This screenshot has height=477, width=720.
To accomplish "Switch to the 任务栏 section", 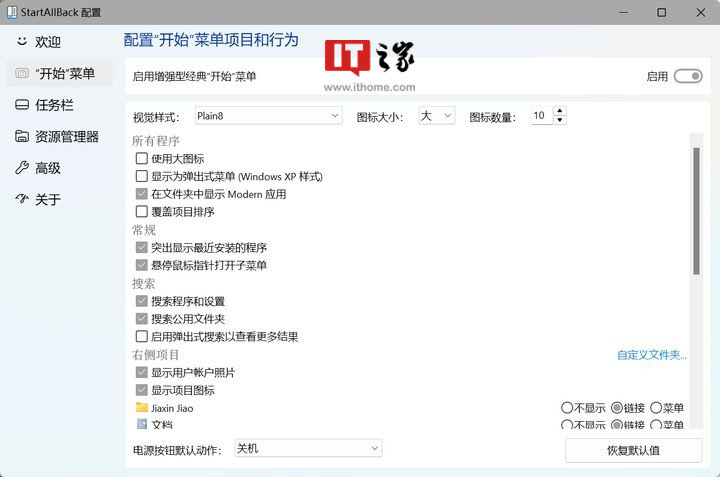I will [x=59, y=105].
